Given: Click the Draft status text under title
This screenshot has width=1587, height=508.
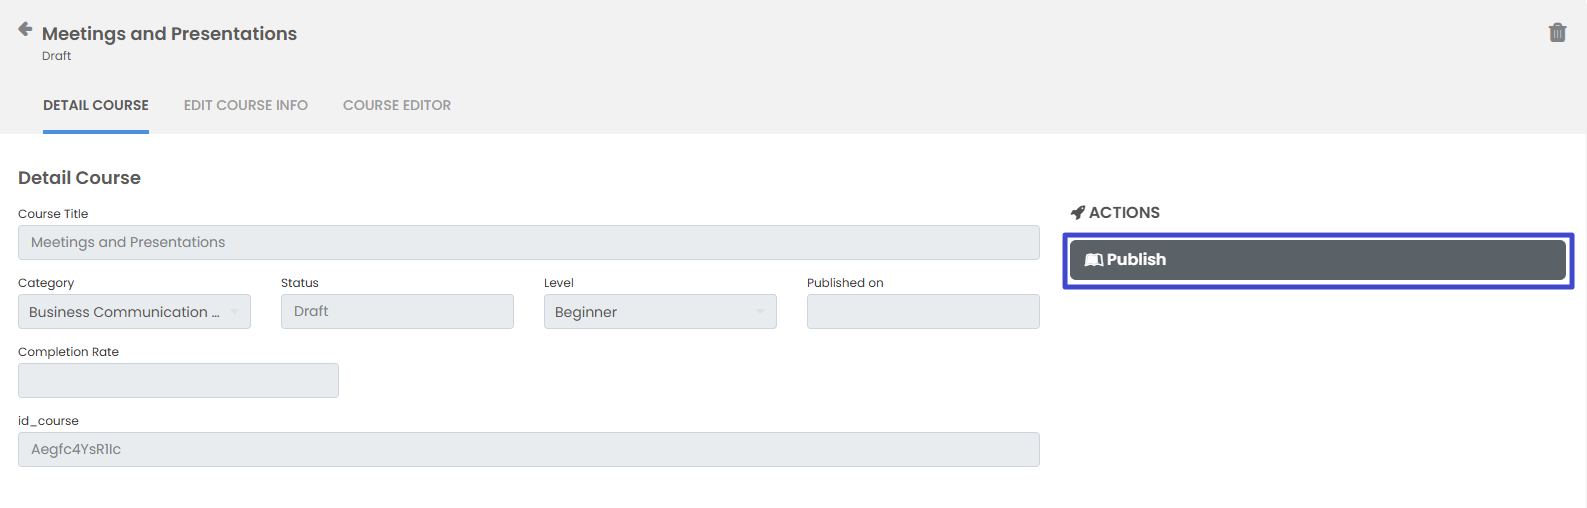Looking at the screenshot, I should tap(56, 56).
